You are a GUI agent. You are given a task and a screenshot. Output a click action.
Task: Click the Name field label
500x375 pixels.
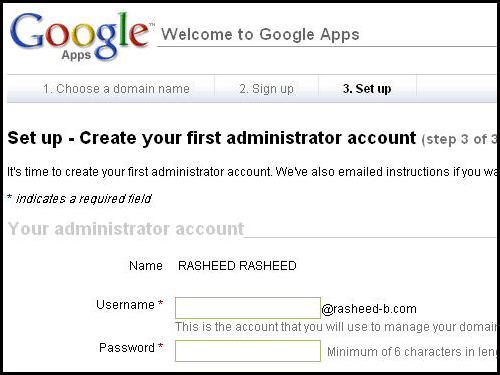coord(146,266)
